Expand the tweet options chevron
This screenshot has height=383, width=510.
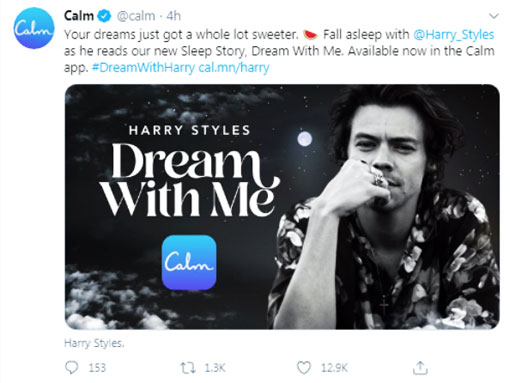(x=494, y=16)
